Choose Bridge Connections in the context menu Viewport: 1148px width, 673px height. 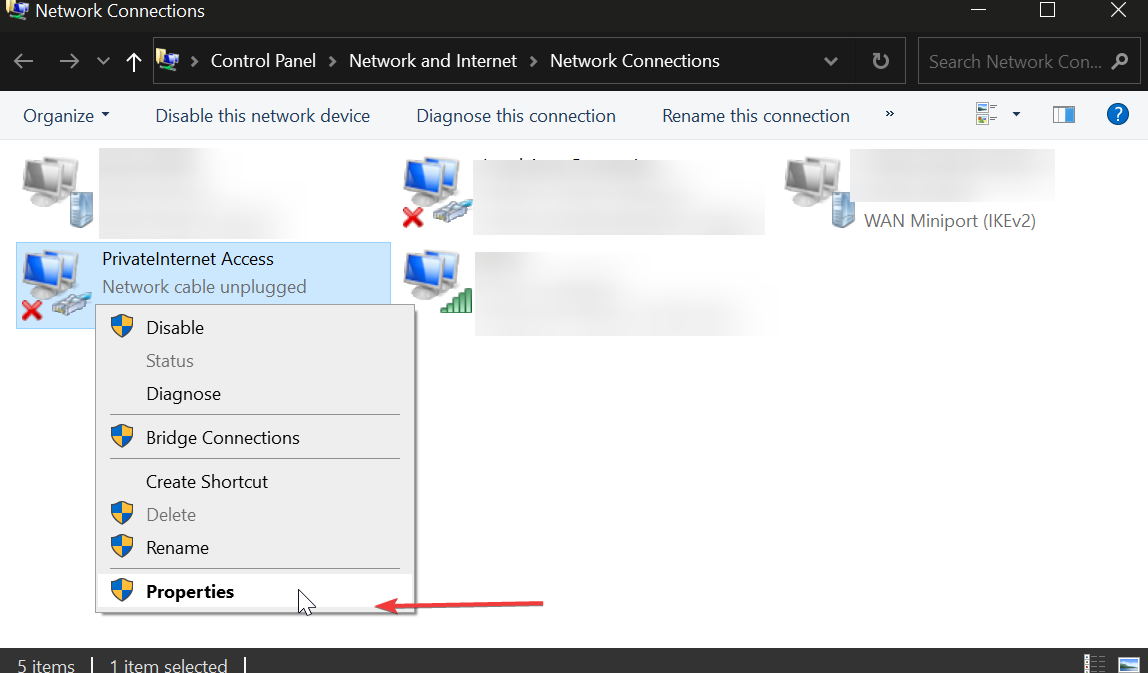pos(222,437)
